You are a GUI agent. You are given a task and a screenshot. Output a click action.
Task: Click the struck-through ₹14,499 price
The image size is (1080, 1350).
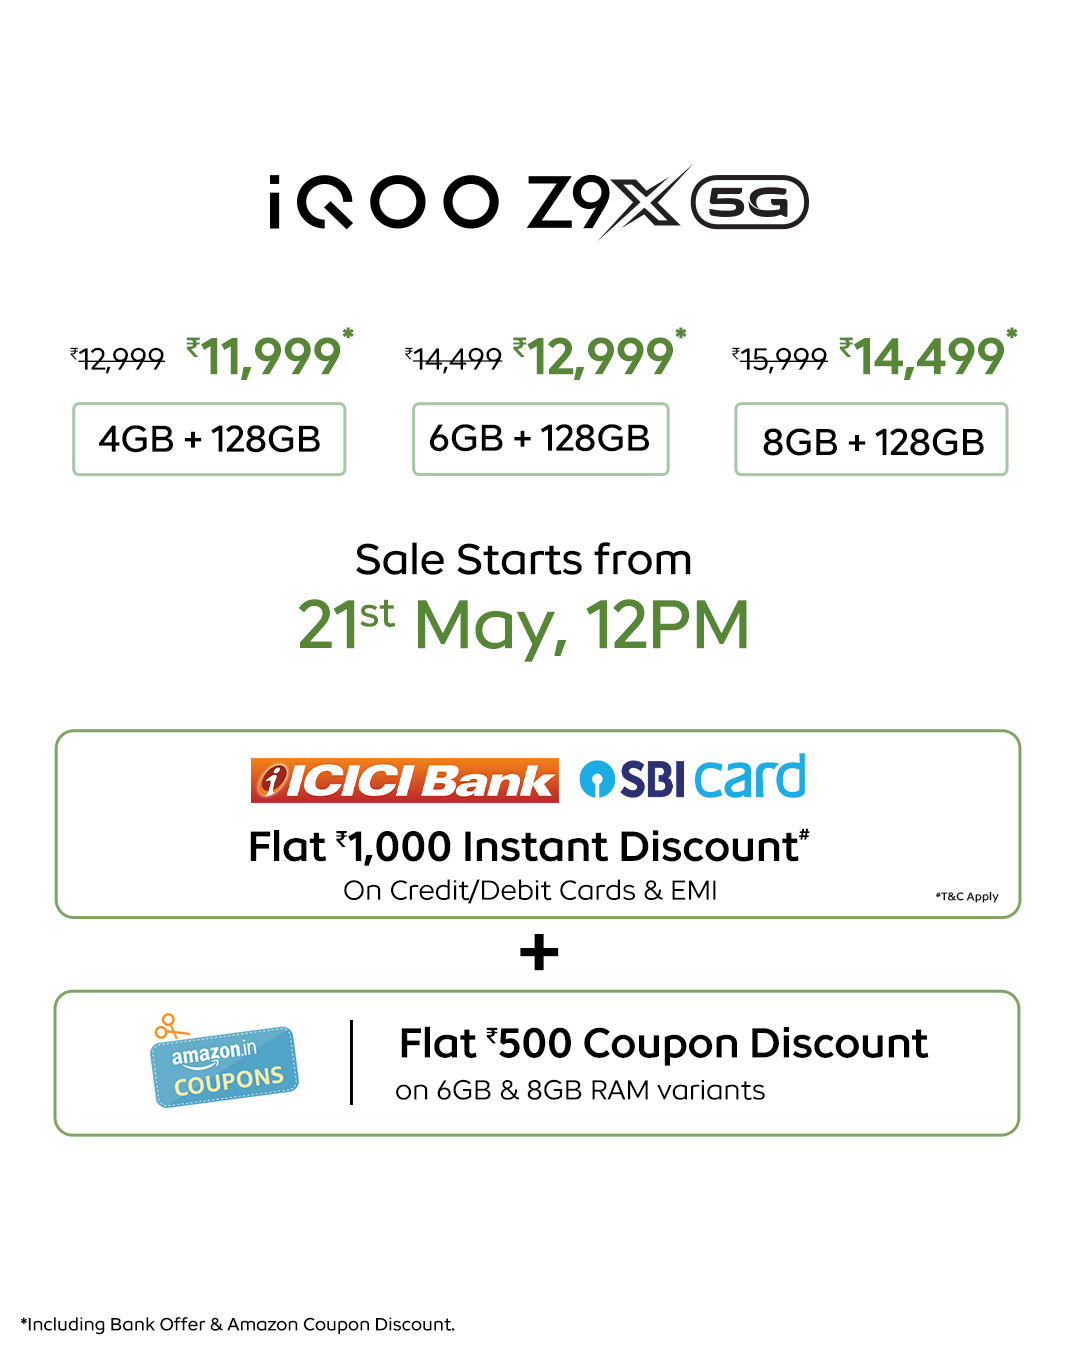(x=453, y=358)
